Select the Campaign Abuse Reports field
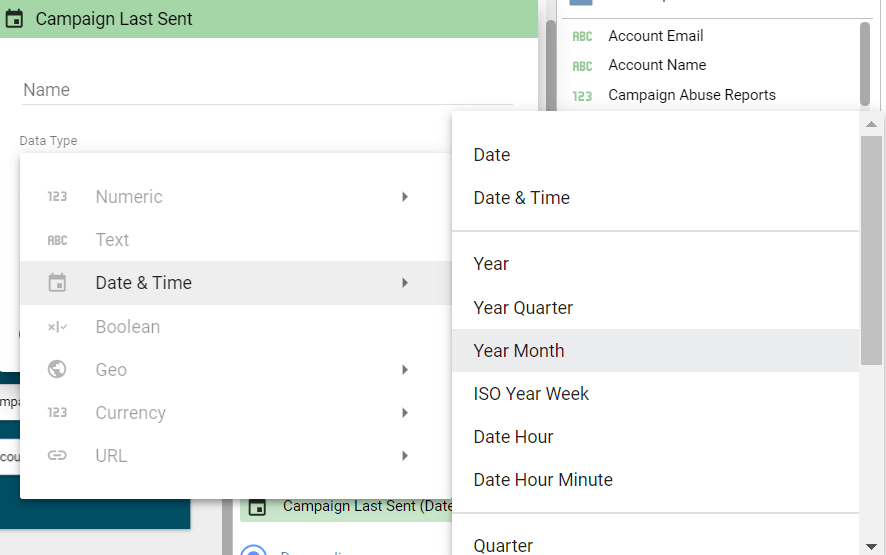The image size is (886, 555). point(691,95)
